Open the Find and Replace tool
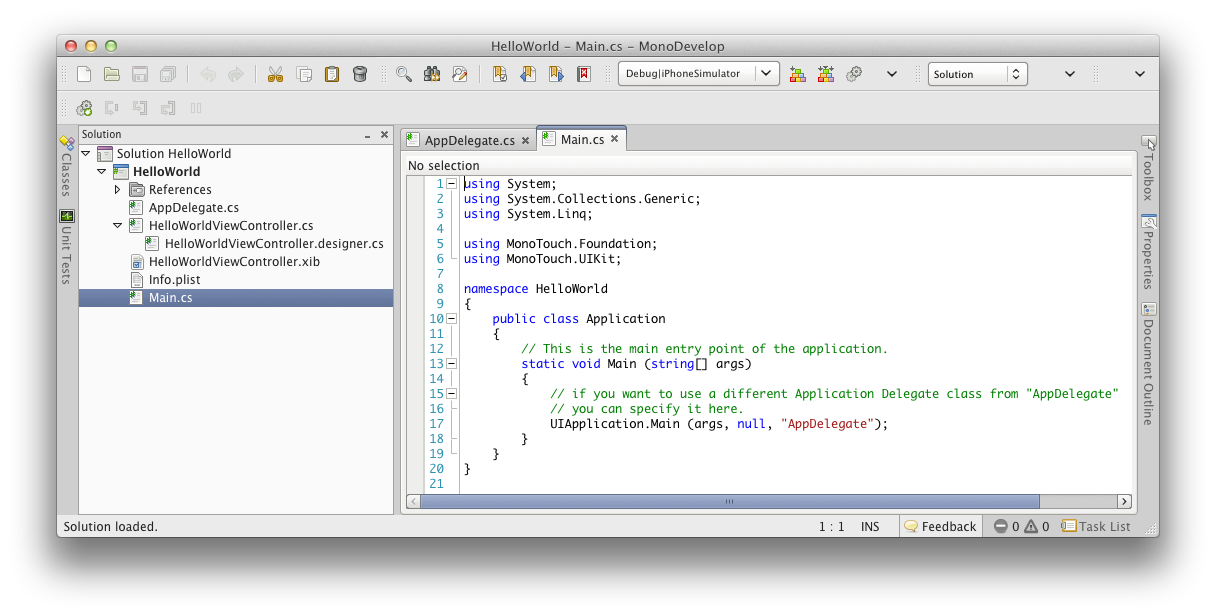The image size is (1216, 616). (x=459, y=73)
